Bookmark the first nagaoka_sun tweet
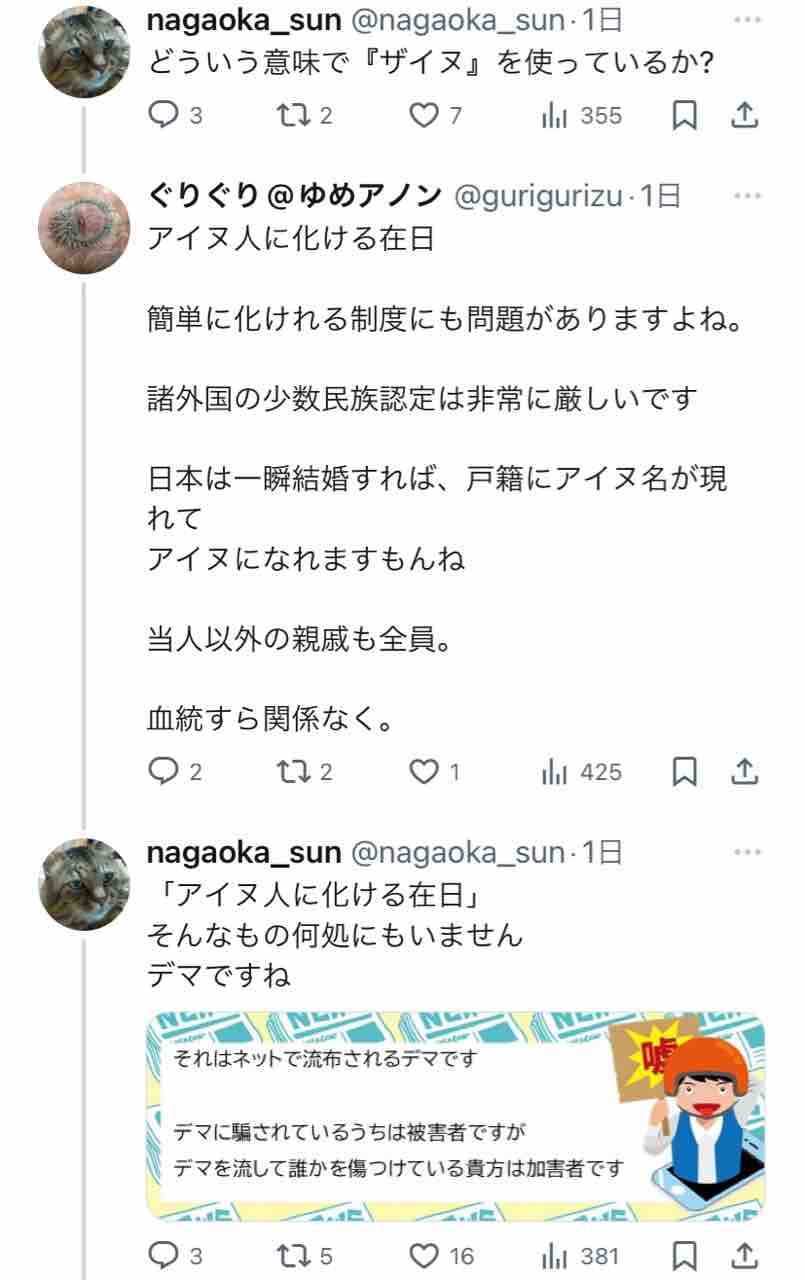This screenshot has width=805, height=1280. (684, 116)
